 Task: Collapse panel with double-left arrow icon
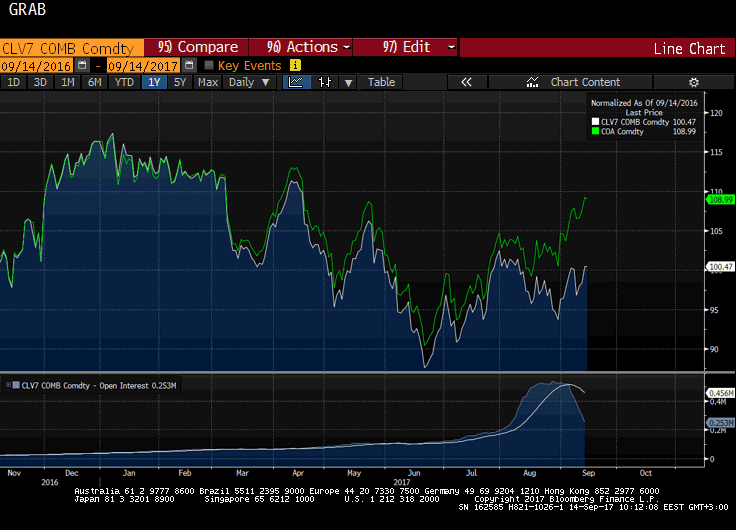tap(466, 82)
